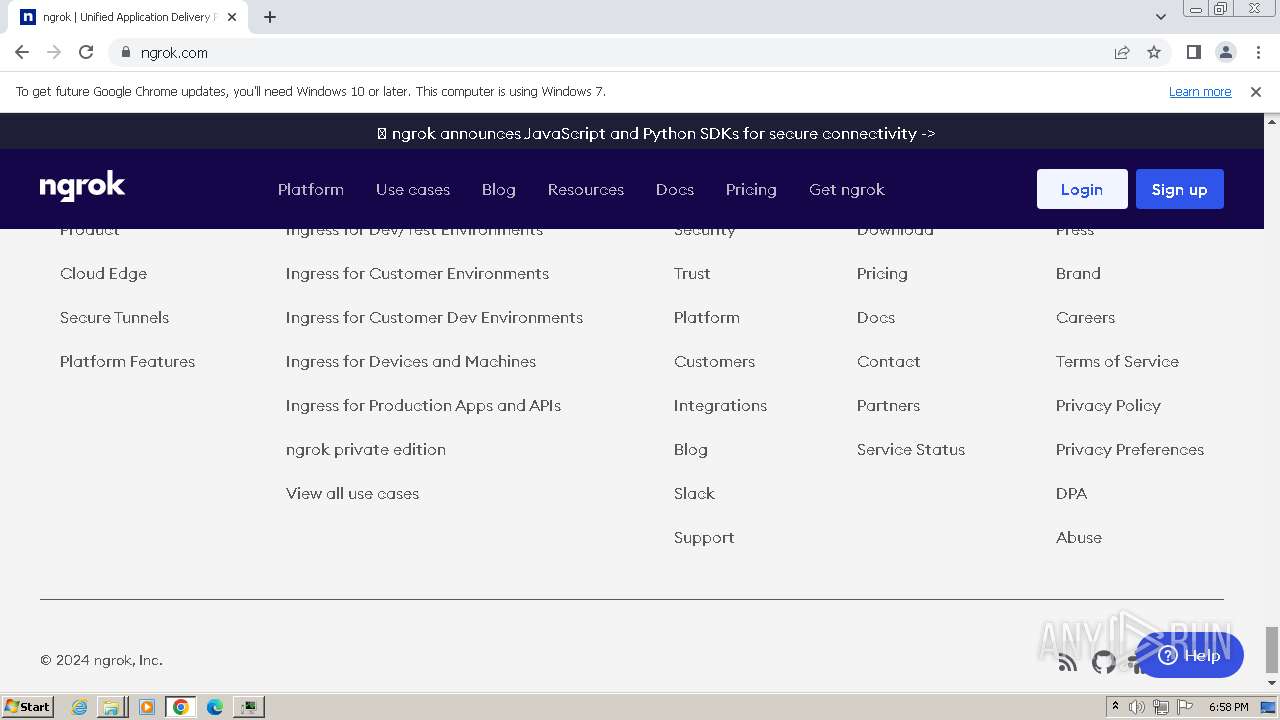This screenshot has width=1280, height=720.
Task: Open the Resources navigation menu
Action: click(586, 189)
